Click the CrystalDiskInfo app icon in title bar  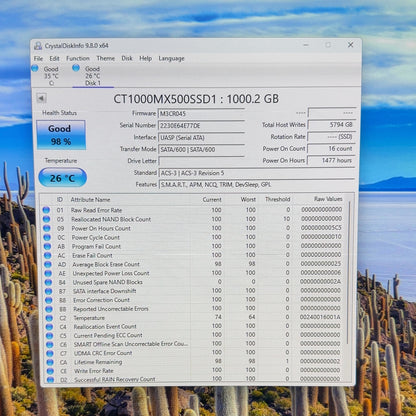pyautogui.click(x=38, y=46)
